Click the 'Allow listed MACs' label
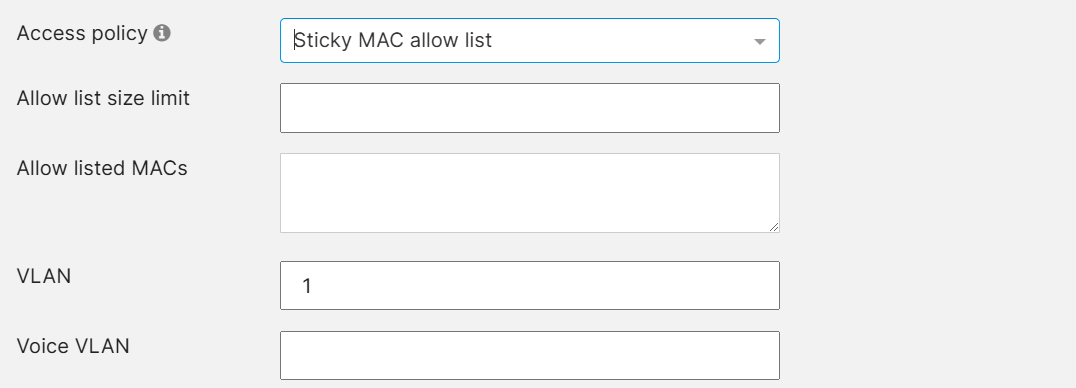This screenshot has height=388, width=1076. coord(102,168)
